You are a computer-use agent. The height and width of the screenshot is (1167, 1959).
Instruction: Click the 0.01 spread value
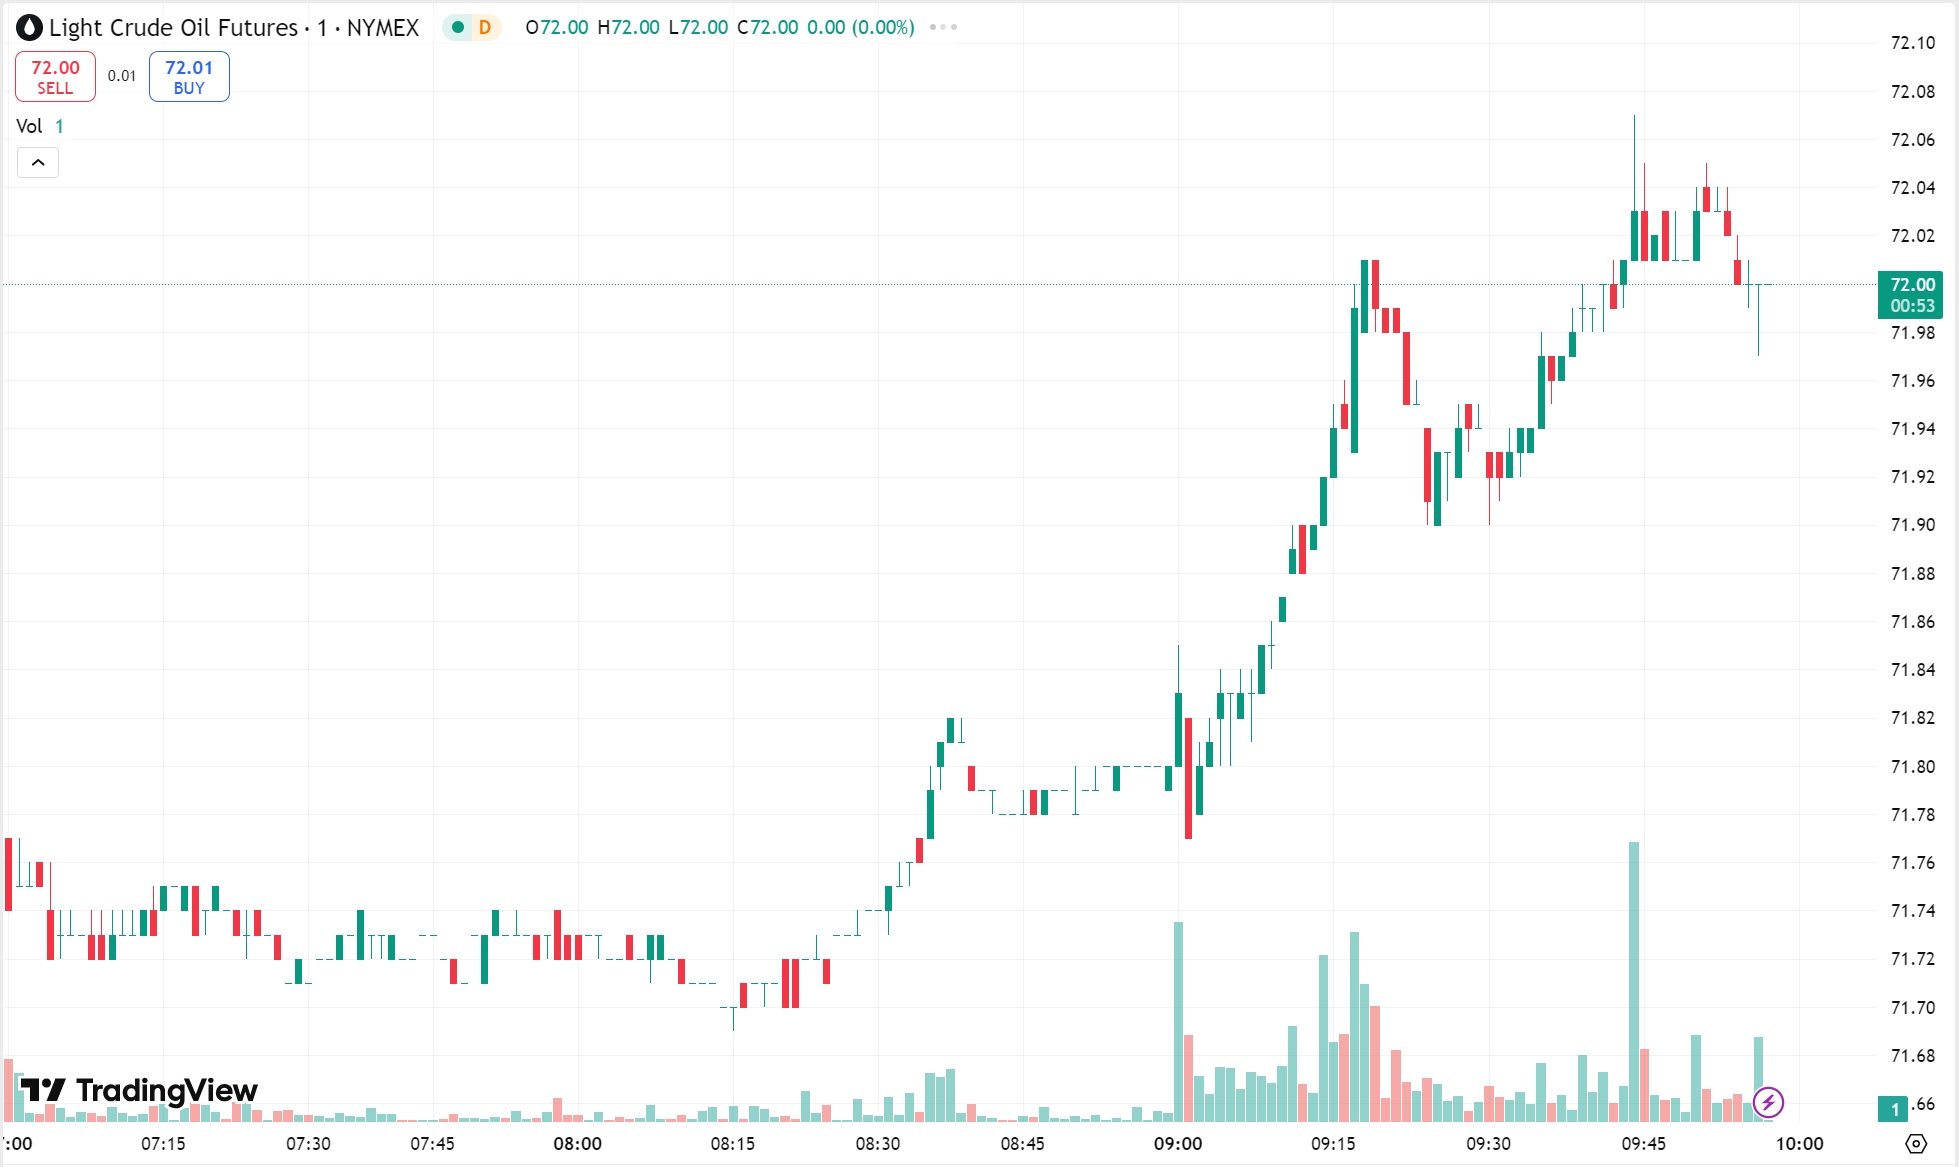(x=122, y=76)
